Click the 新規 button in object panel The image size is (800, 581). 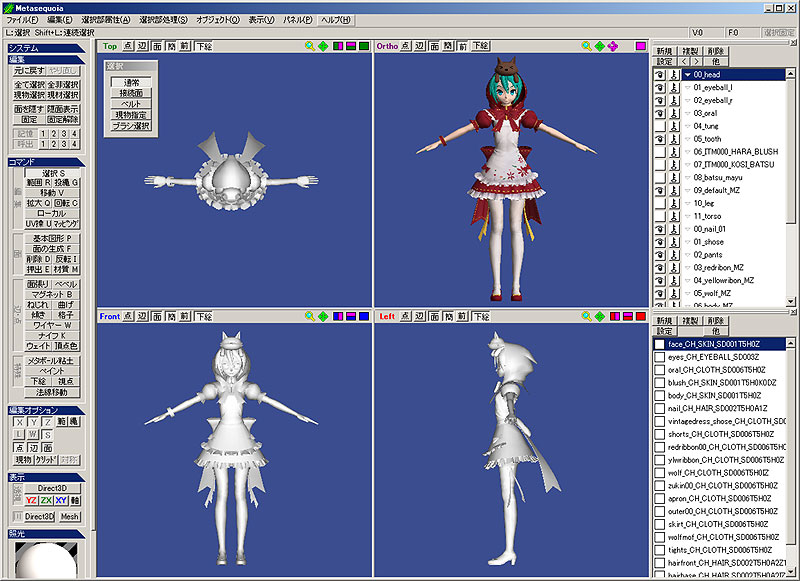point(664,51)
